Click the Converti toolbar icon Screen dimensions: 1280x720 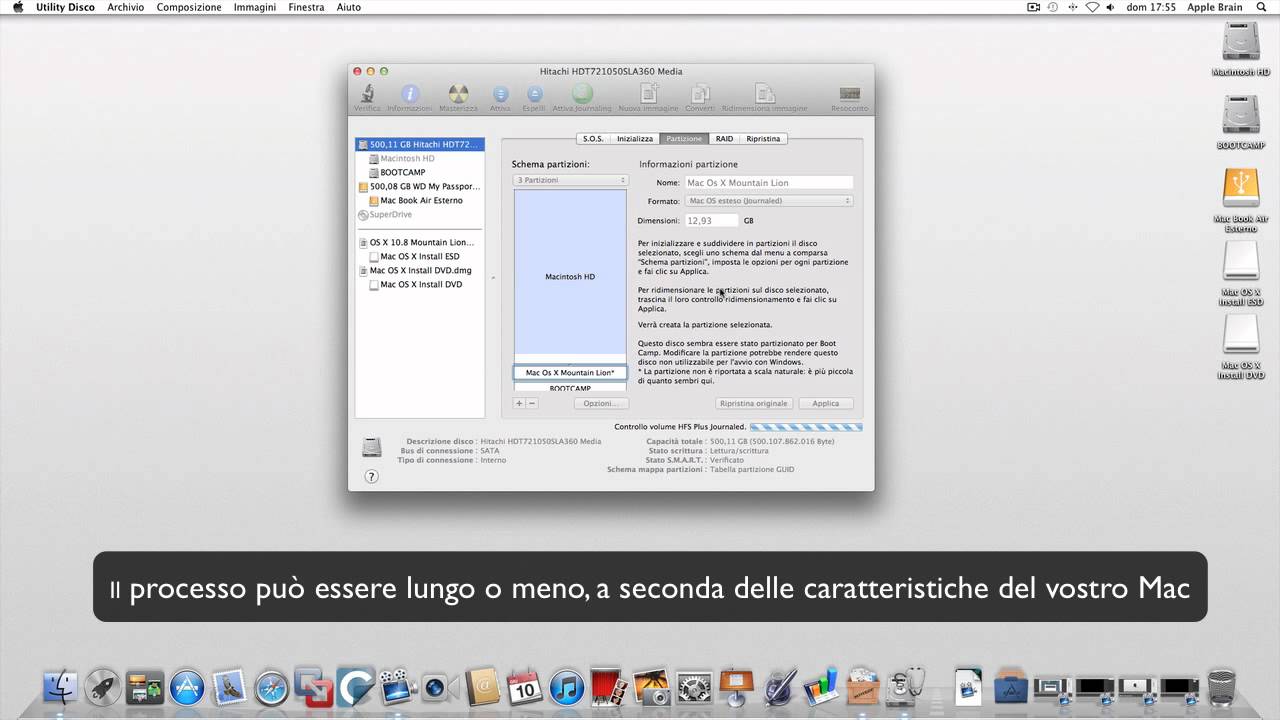coord(700,93)
